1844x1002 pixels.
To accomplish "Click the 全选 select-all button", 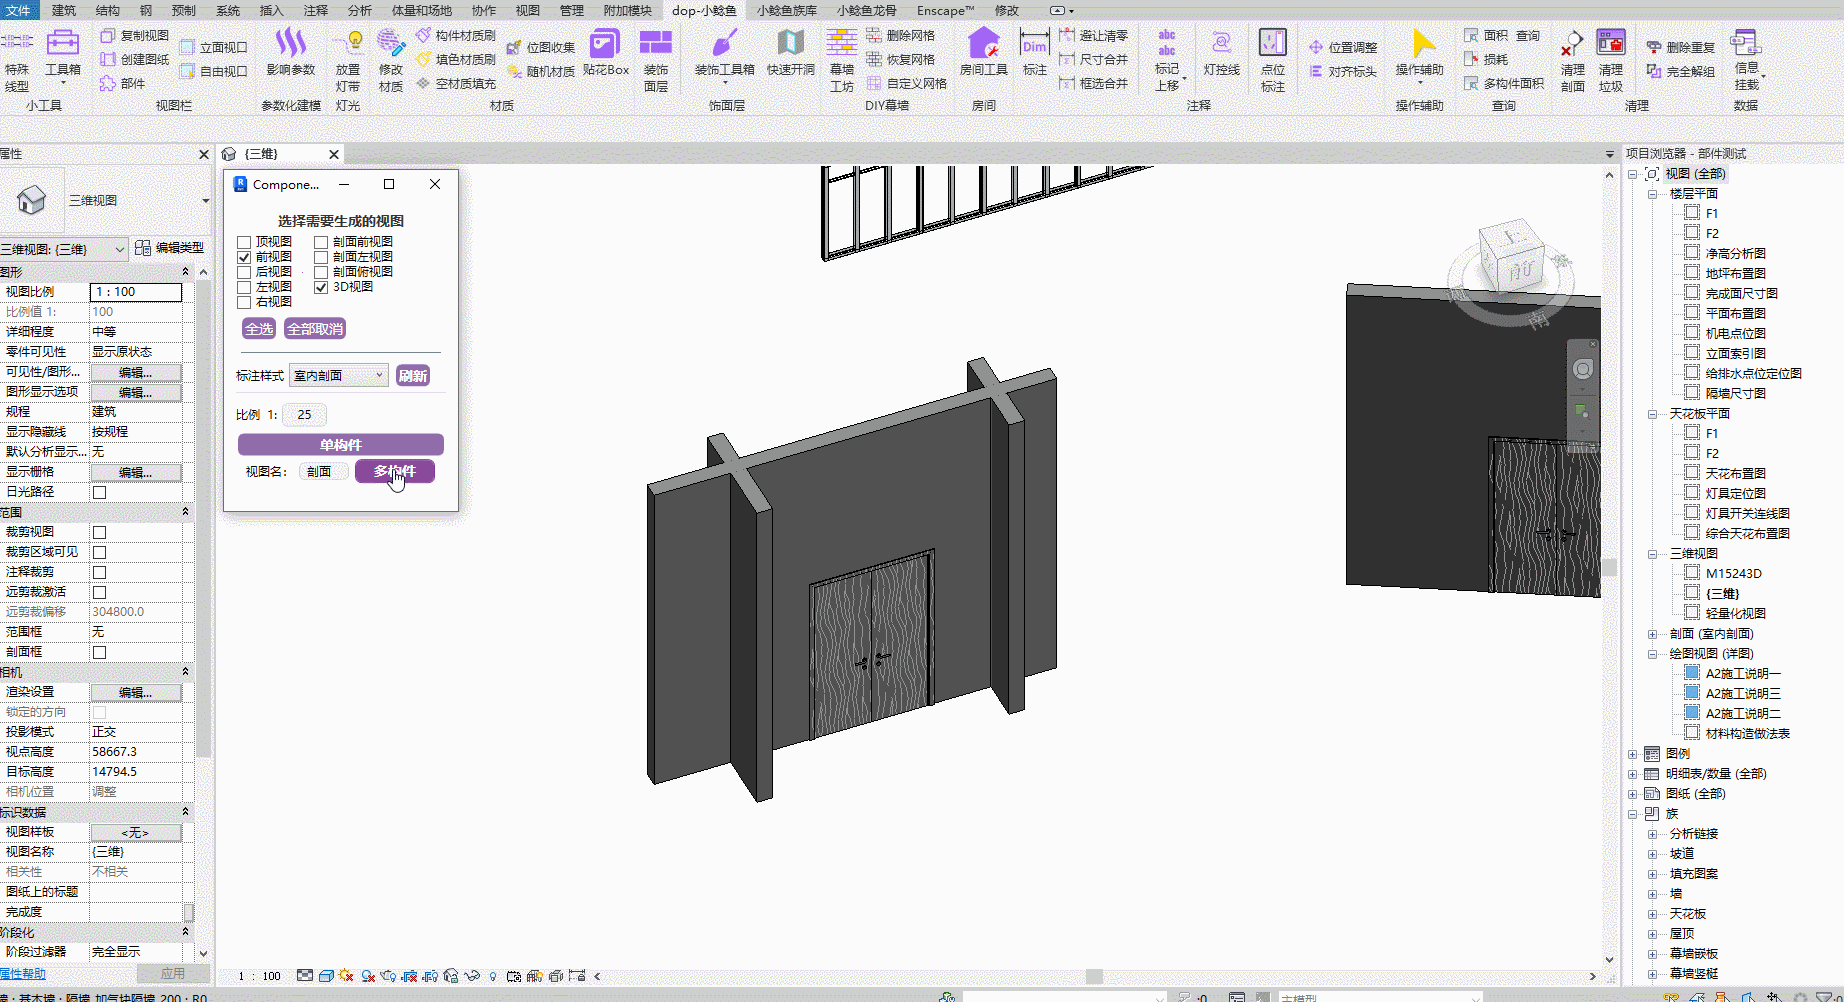I will (x=259, y=329).
